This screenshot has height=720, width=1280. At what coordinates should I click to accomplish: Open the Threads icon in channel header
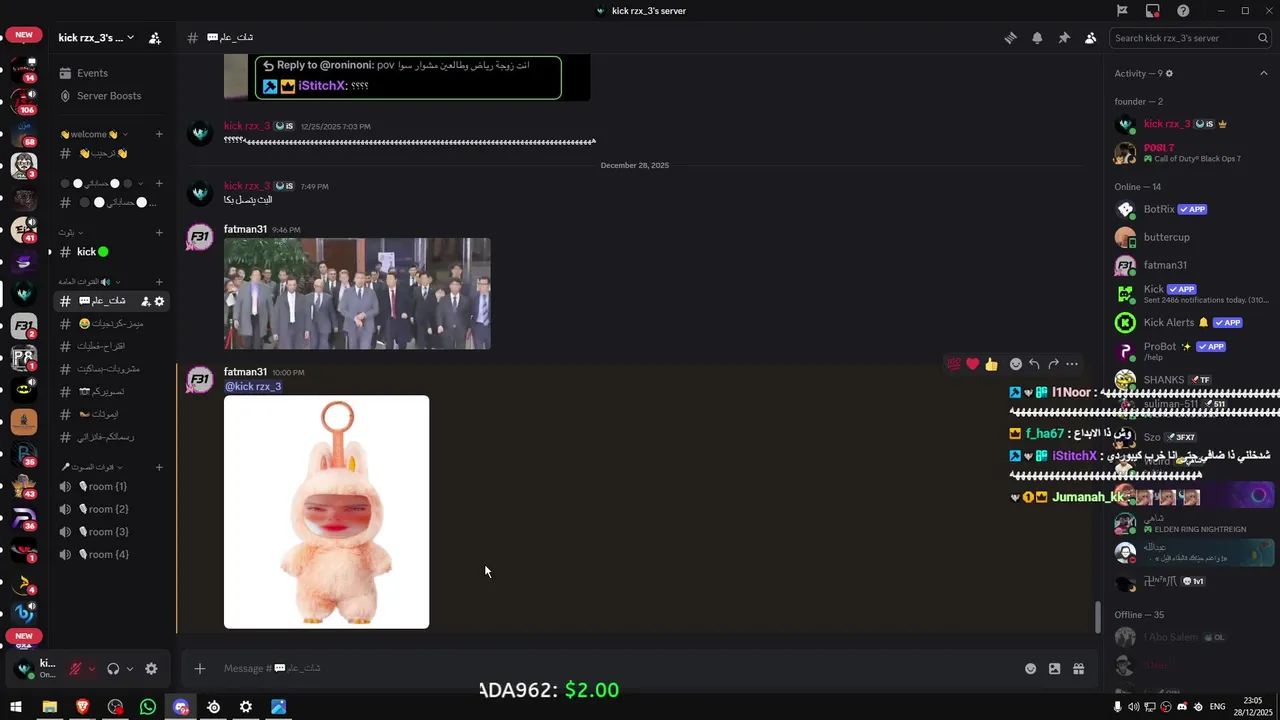tap(1011, 38)
